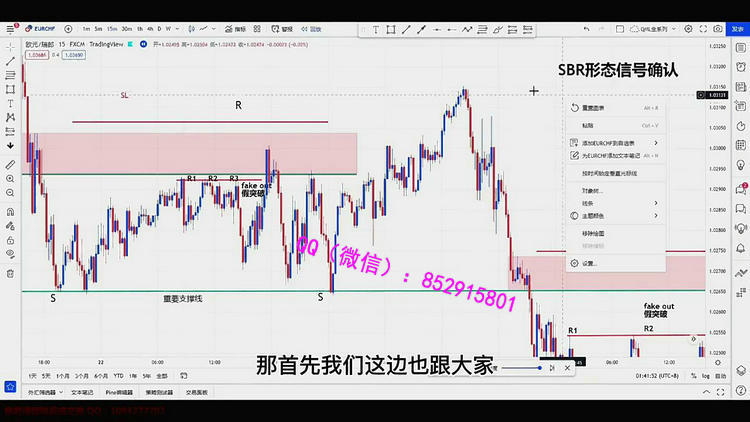Select the 15m timeframe button
Viewport: 750px width, 422px height.
[x=113, y=28]
